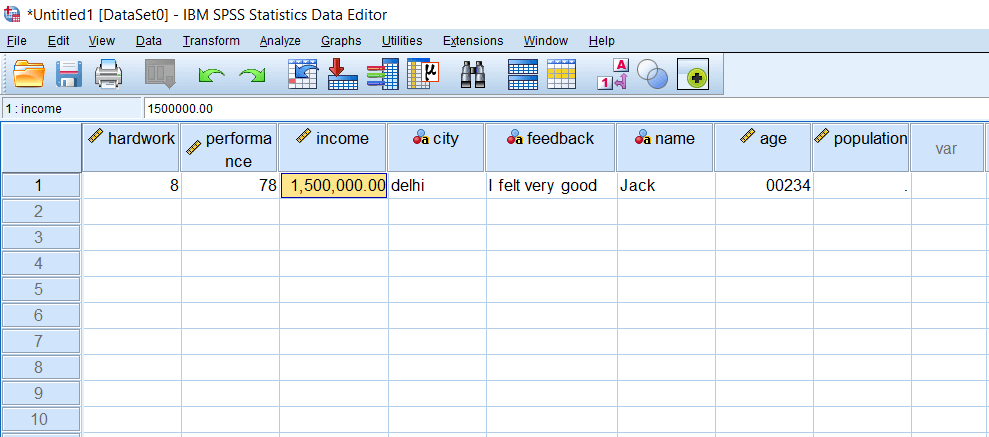Viewport: 989px width, 437px height.
Task: Select the highlighted 1,500,000.00 income cell
Action: point(334,185)
